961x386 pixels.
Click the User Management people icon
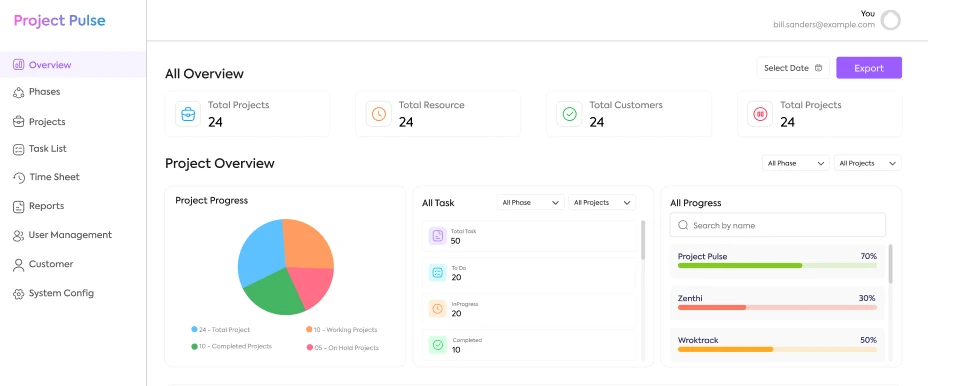18,235
